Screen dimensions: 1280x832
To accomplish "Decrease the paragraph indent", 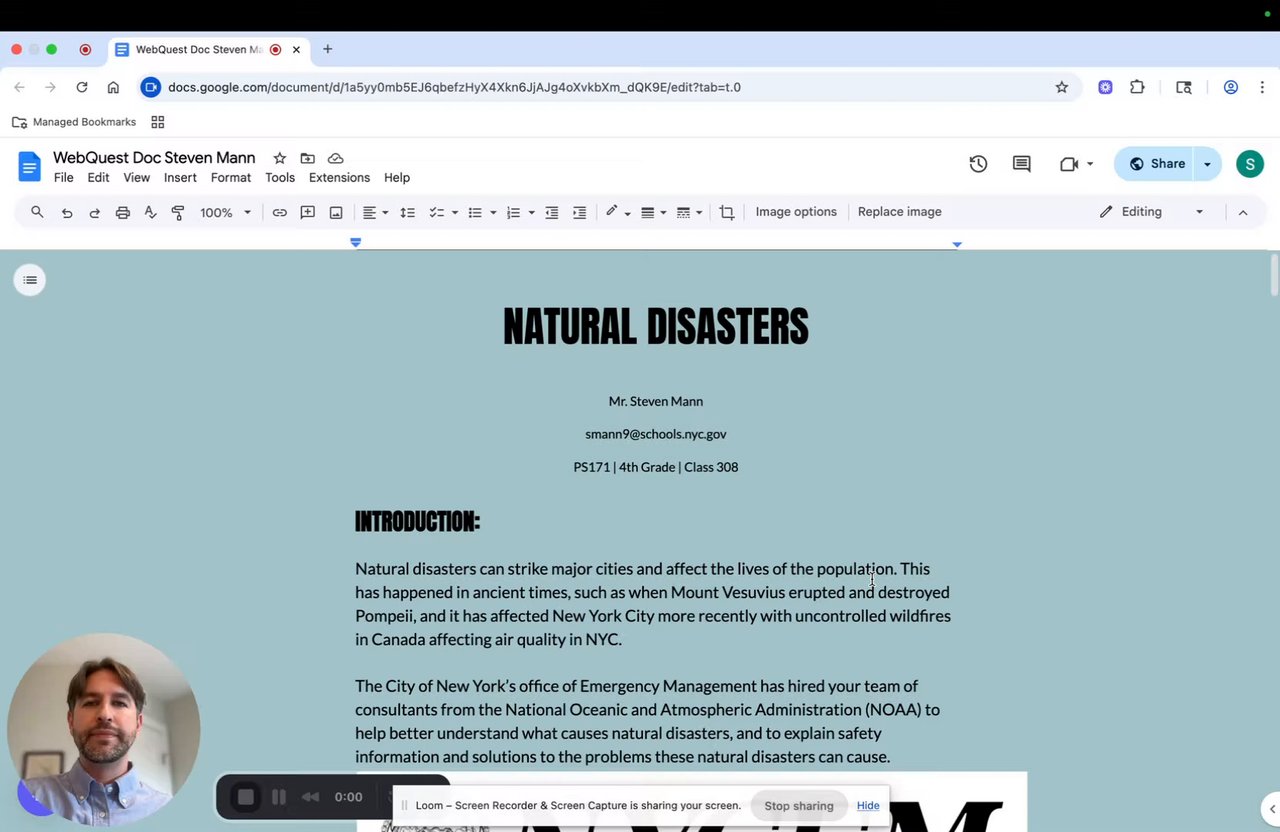I will coord(551,212).
